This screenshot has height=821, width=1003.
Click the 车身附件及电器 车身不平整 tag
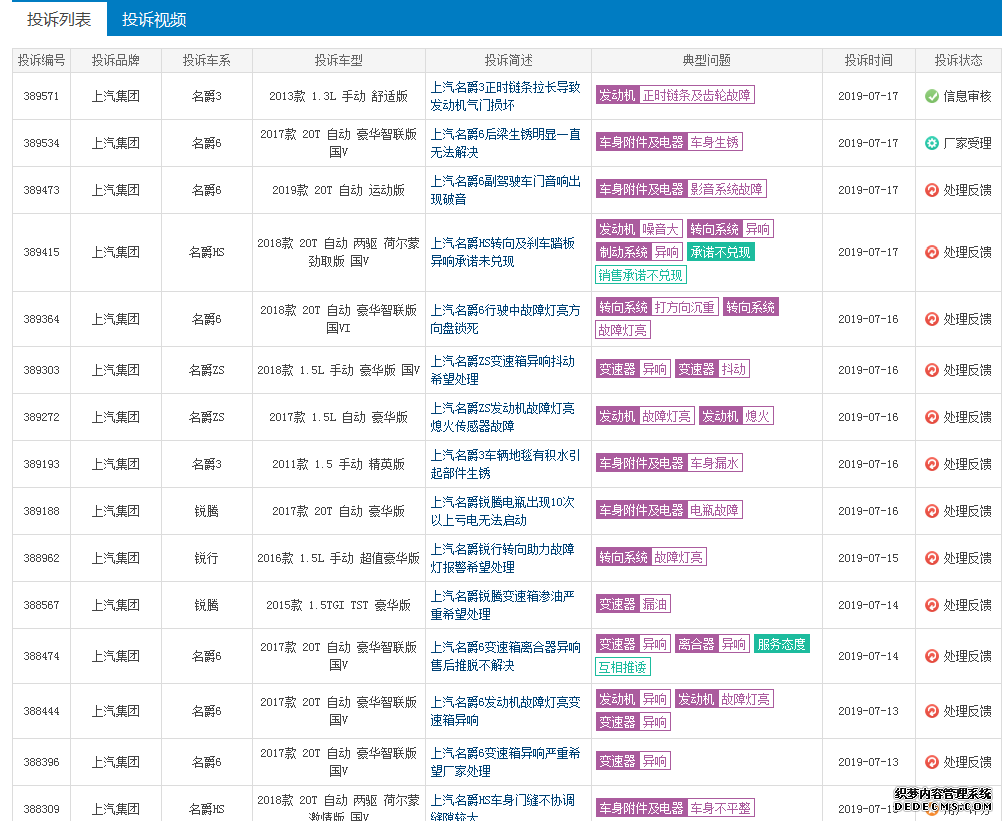(675, 808)
